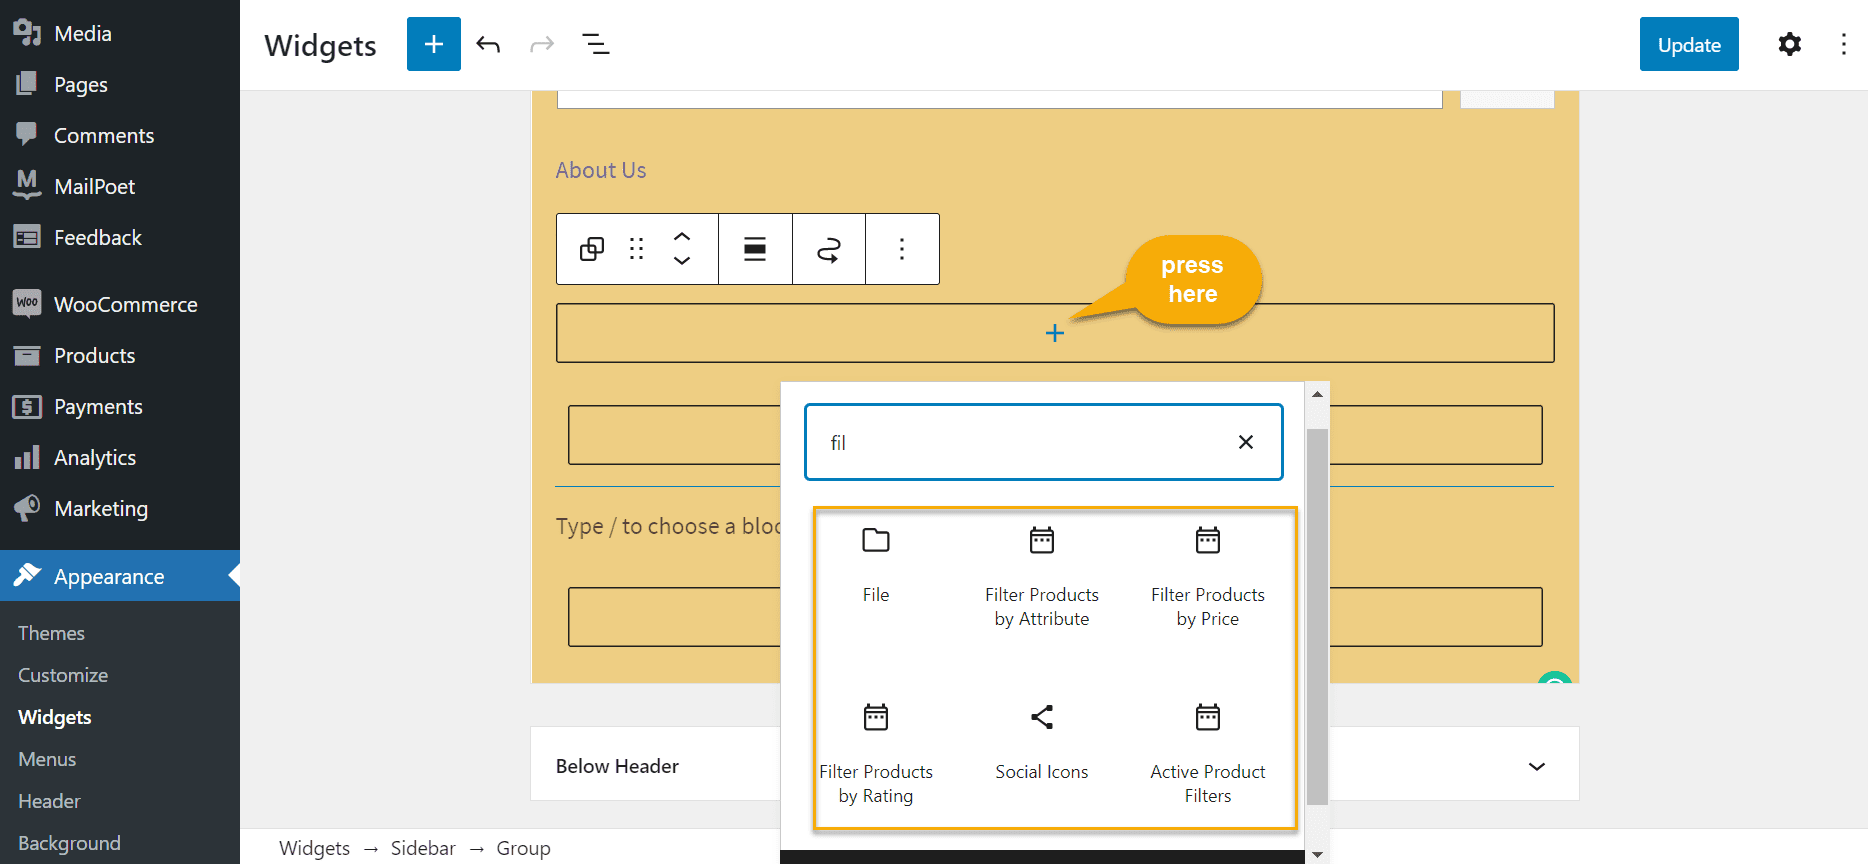Click the inserter popup scrollbar up arrow
The height and width of the screenshot is (864, 1868).
(1318, 394)
